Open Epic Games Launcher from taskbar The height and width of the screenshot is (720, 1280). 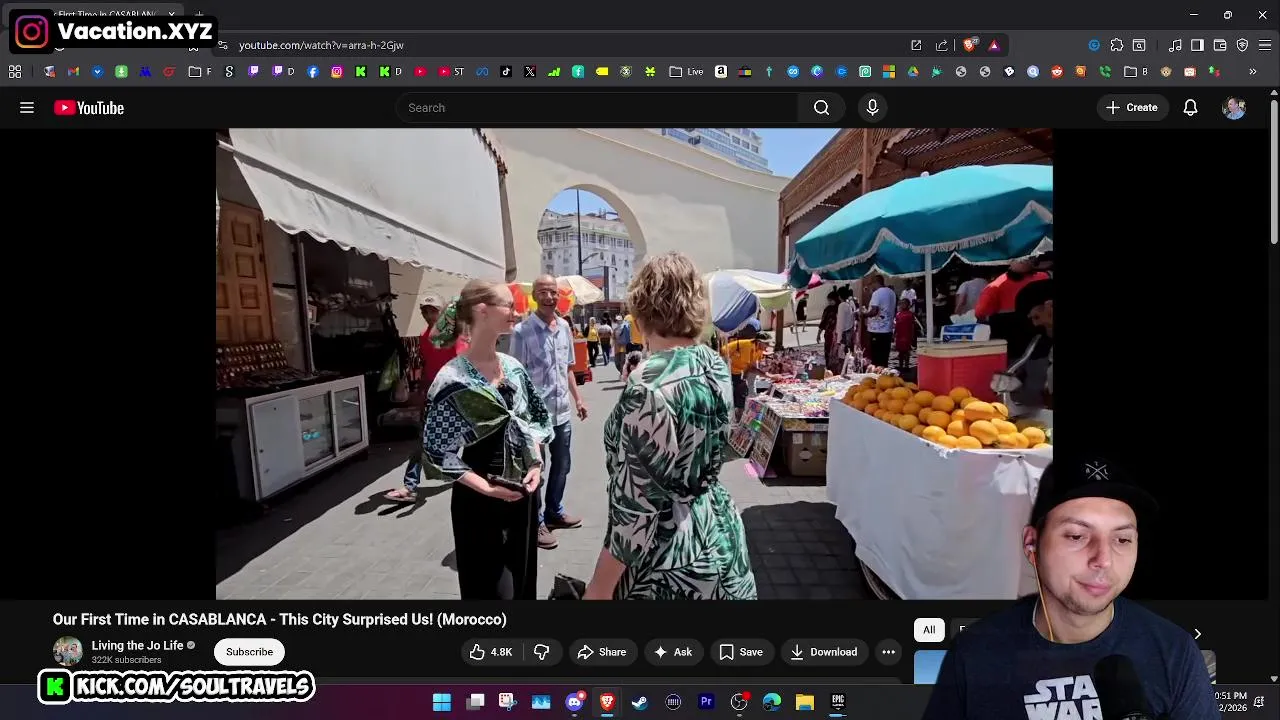tap(838, 702)
